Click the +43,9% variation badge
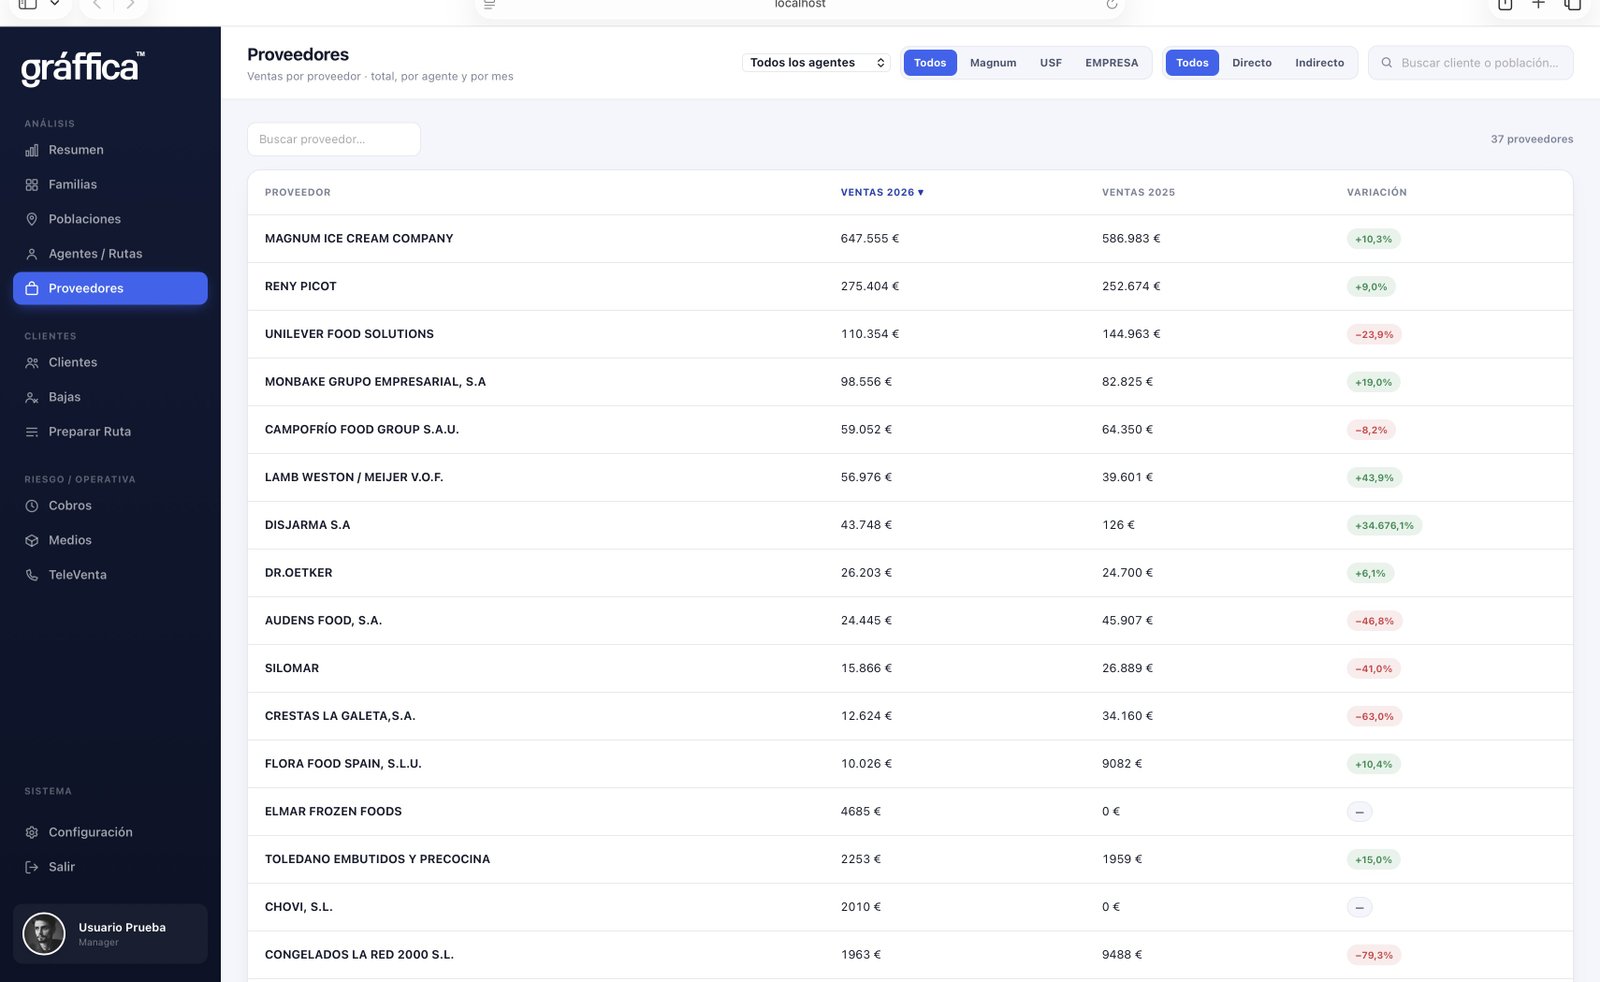 coord(1374,478)
